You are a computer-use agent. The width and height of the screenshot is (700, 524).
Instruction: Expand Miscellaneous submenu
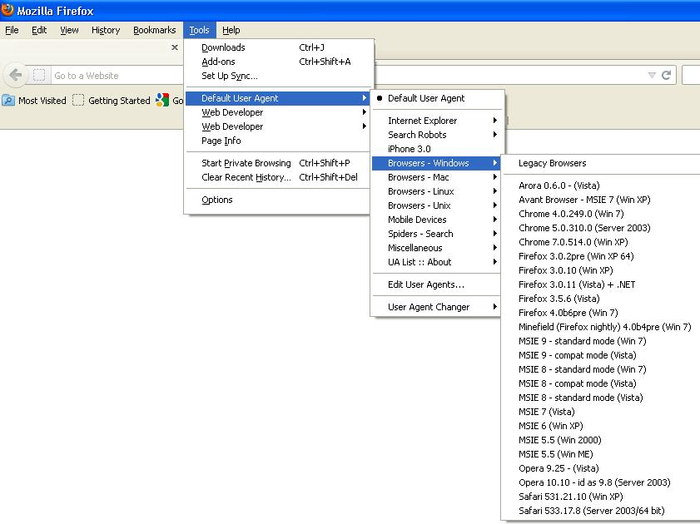click(438, 248)
